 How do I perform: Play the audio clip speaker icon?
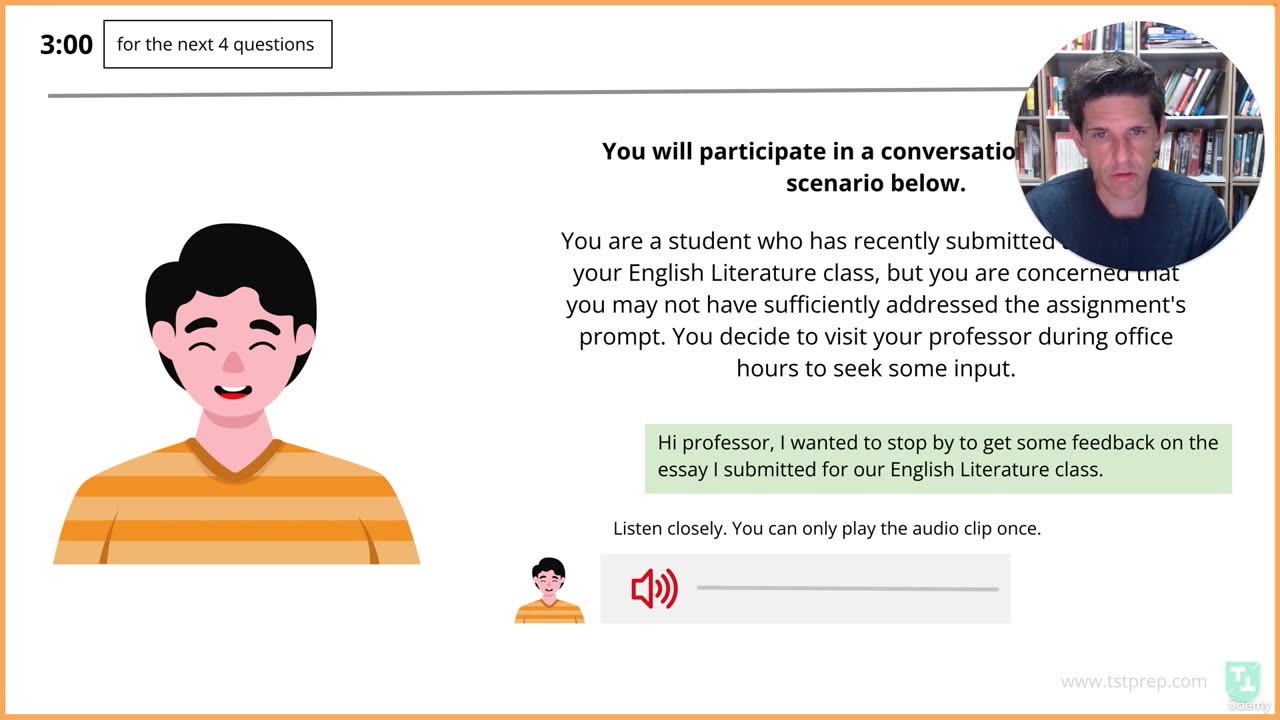(x=654, y=589)
